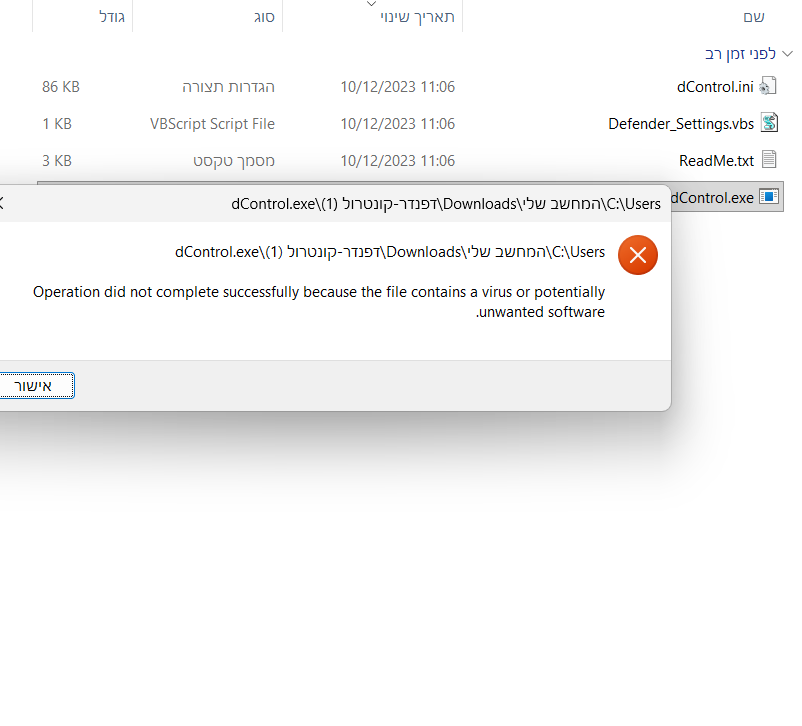This screenshot has width=802, height=726.
Task: Click the סוג column header to sort by type
Action: click(x=264, y=16)
